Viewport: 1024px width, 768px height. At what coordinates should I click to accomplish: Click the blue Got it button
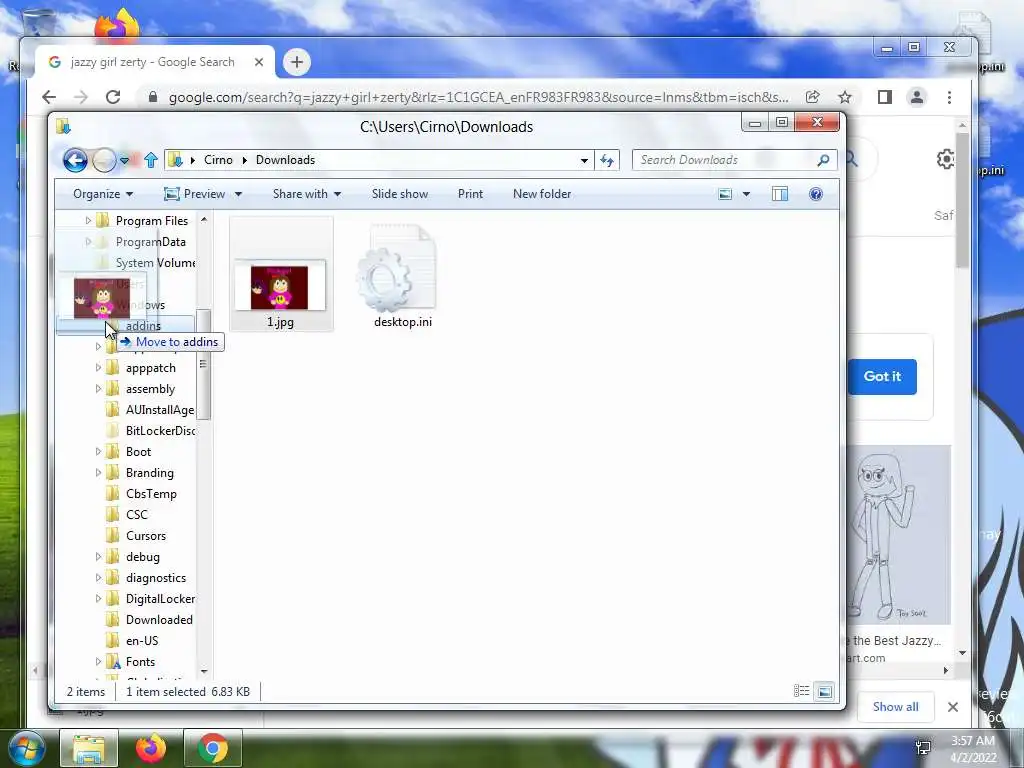point(882,376)
